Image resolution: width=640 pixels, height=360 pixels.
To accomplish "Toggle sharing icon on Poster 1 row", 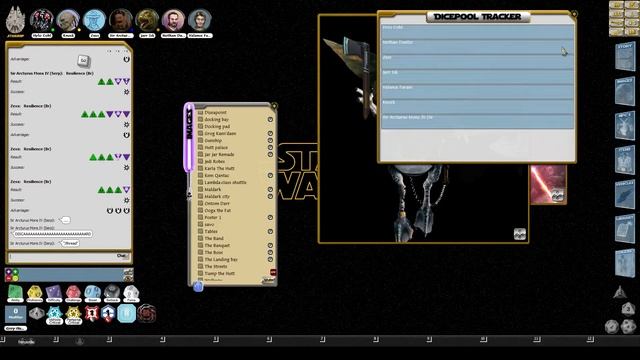I will tap(270, 218).
